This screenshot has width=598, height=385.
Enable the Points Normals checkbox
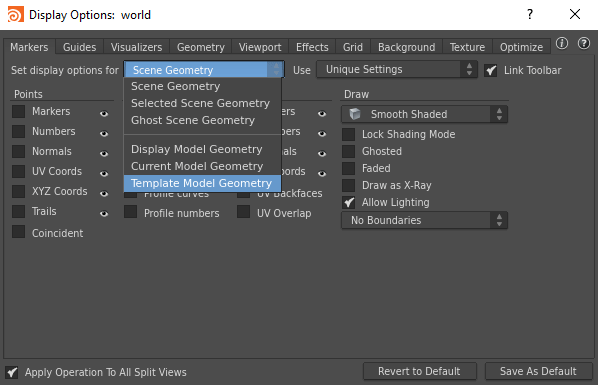click(x=18, y=151)
